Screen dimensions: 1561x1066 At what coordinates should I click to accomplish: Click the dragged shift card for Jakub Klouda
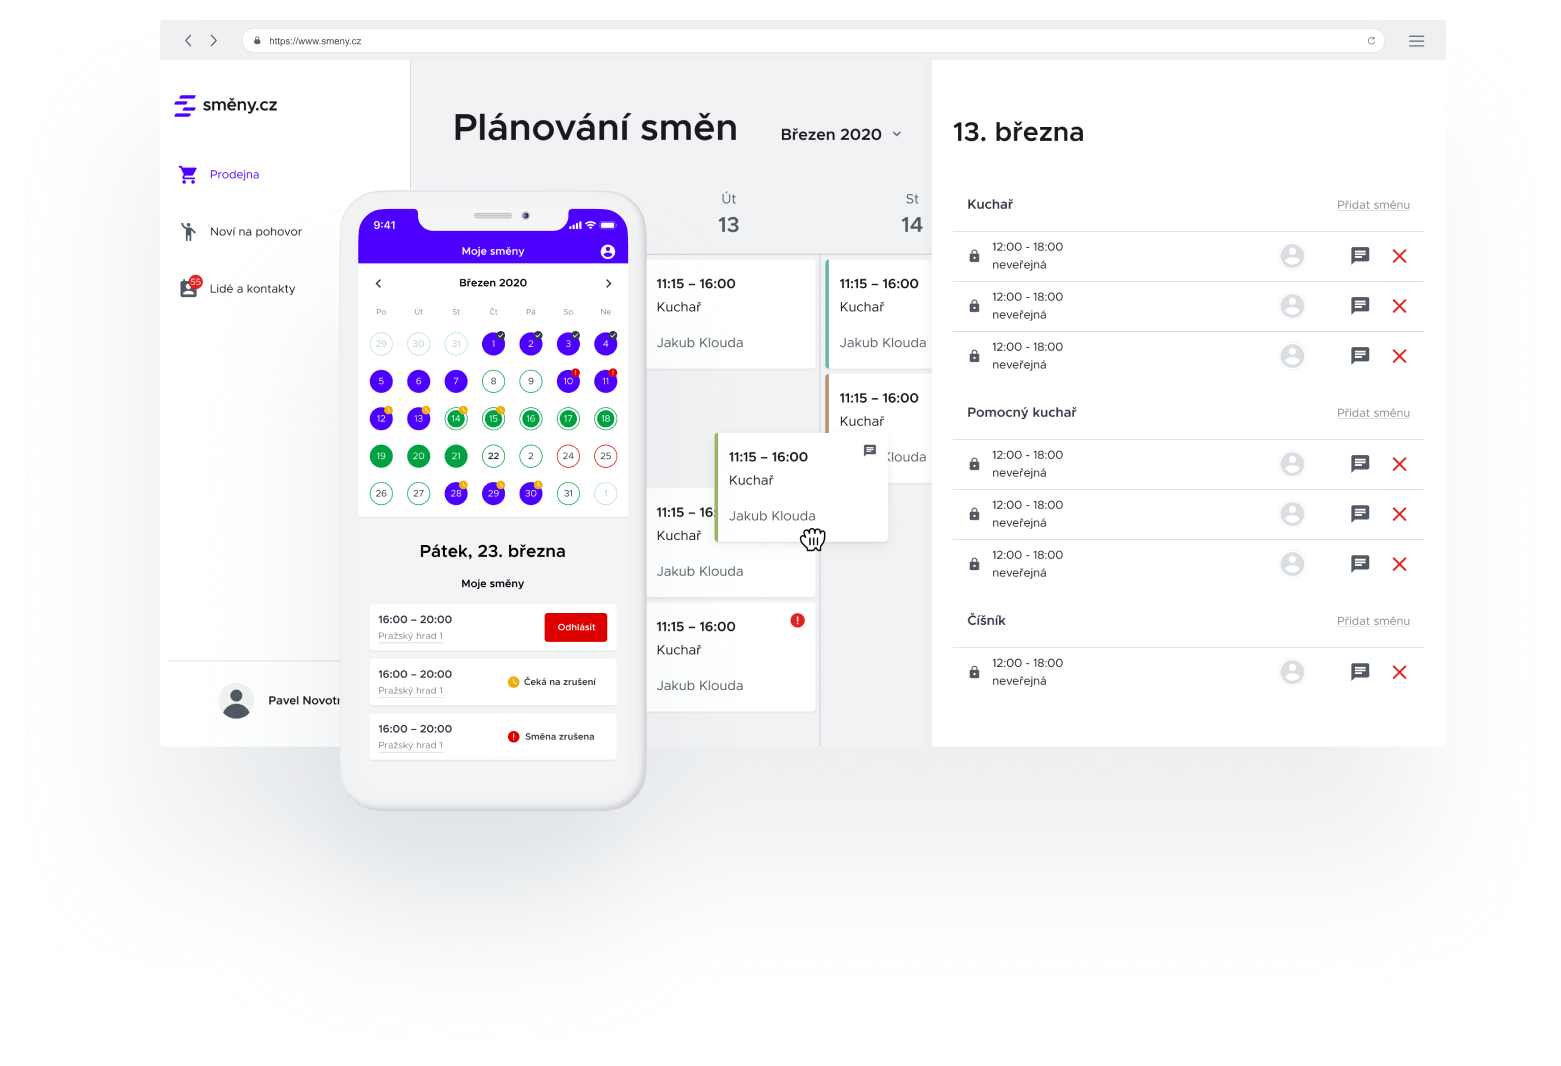(802, 488)
